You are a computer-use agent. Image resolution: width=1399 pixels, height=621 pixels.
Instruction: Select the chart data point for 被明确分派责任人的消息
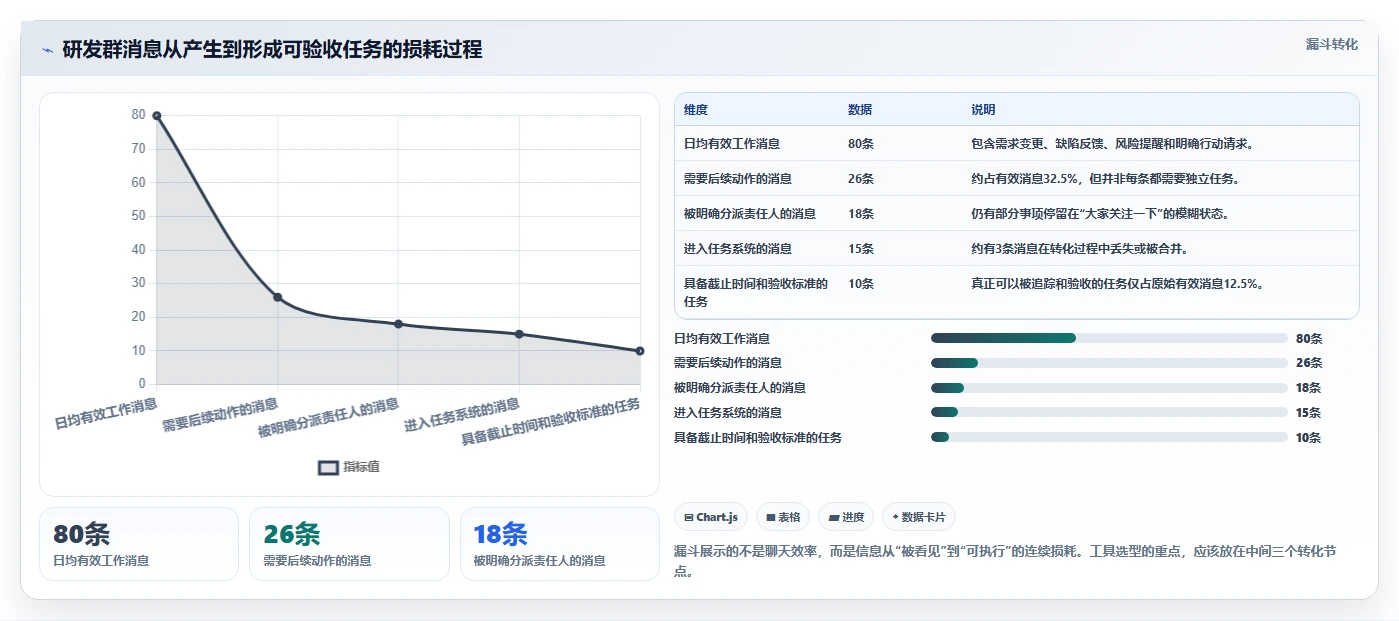pos(398,324)
